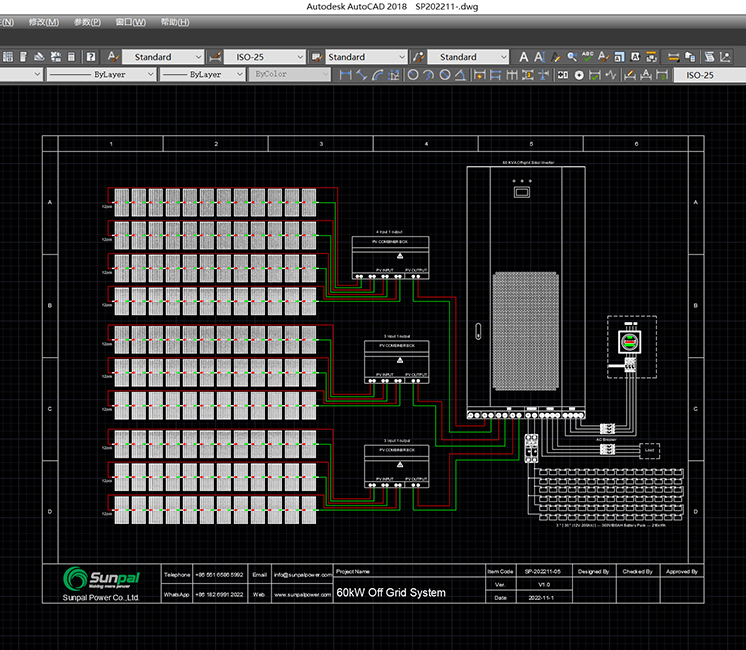Open the lineweight ByLayer dropdown
This screenshot has height=650, width=746.
click(202, 74)
